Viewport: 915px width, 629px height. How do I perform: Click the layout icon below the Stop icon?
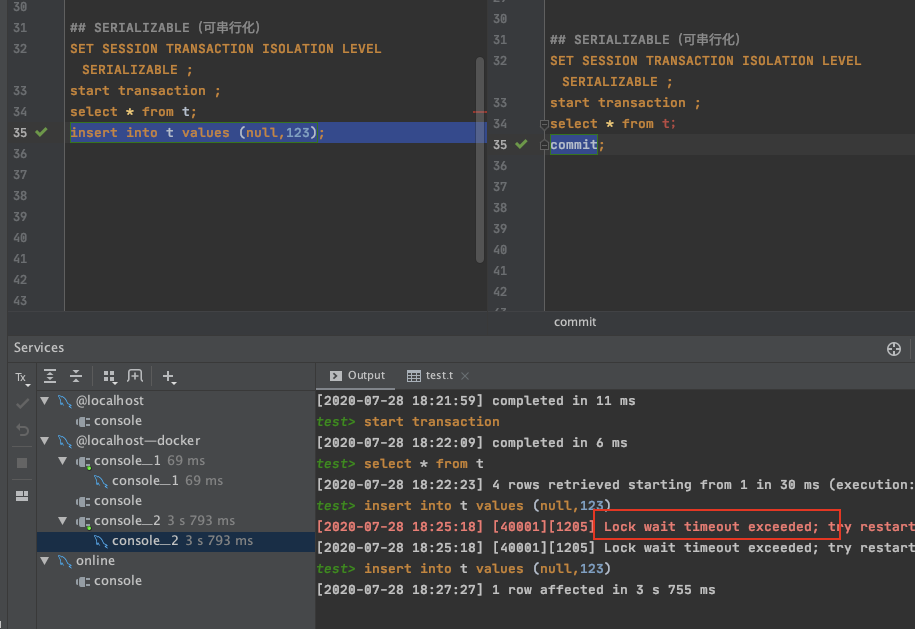click(x=22, y=496)
